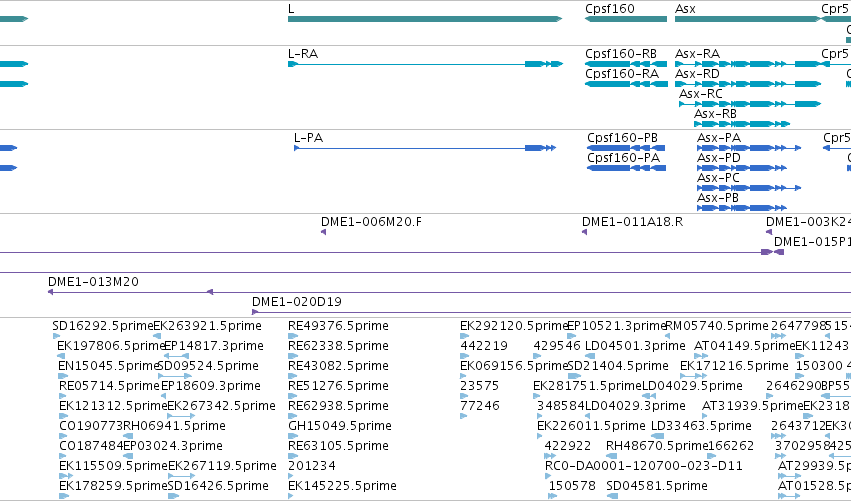This screenshot has height=501, width=851.
Task: Click the SD04581.5prime EST label
Action: click(657, 486)
